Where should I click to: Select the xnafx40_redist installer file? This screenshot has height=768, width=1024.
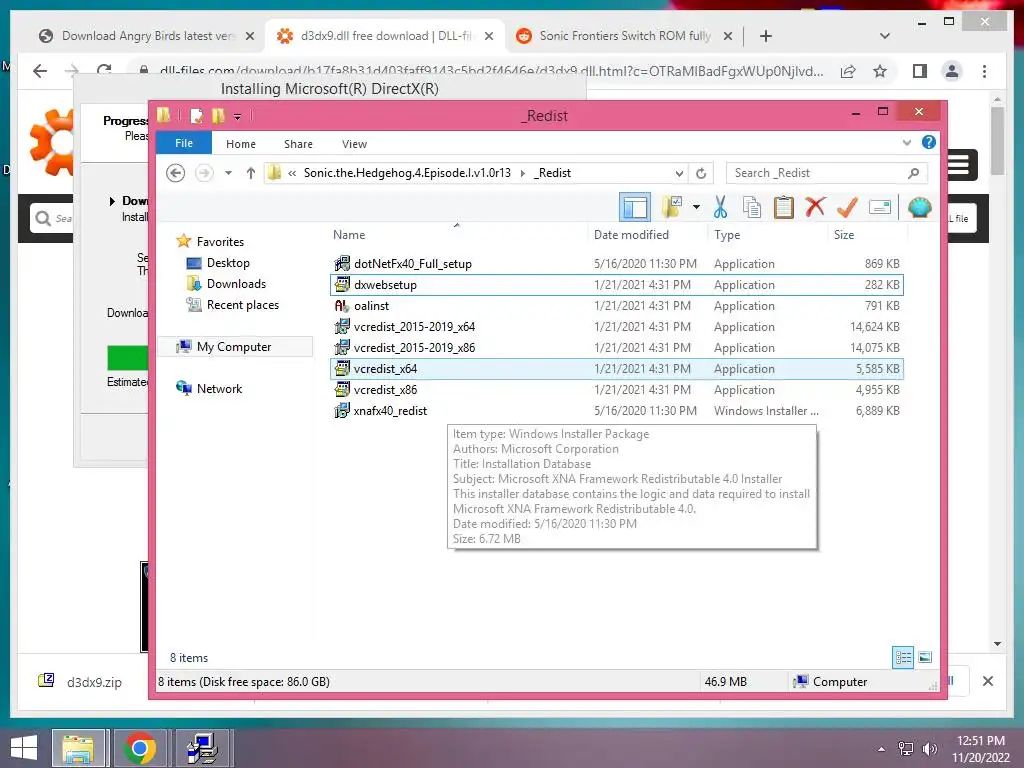[616, 411]
